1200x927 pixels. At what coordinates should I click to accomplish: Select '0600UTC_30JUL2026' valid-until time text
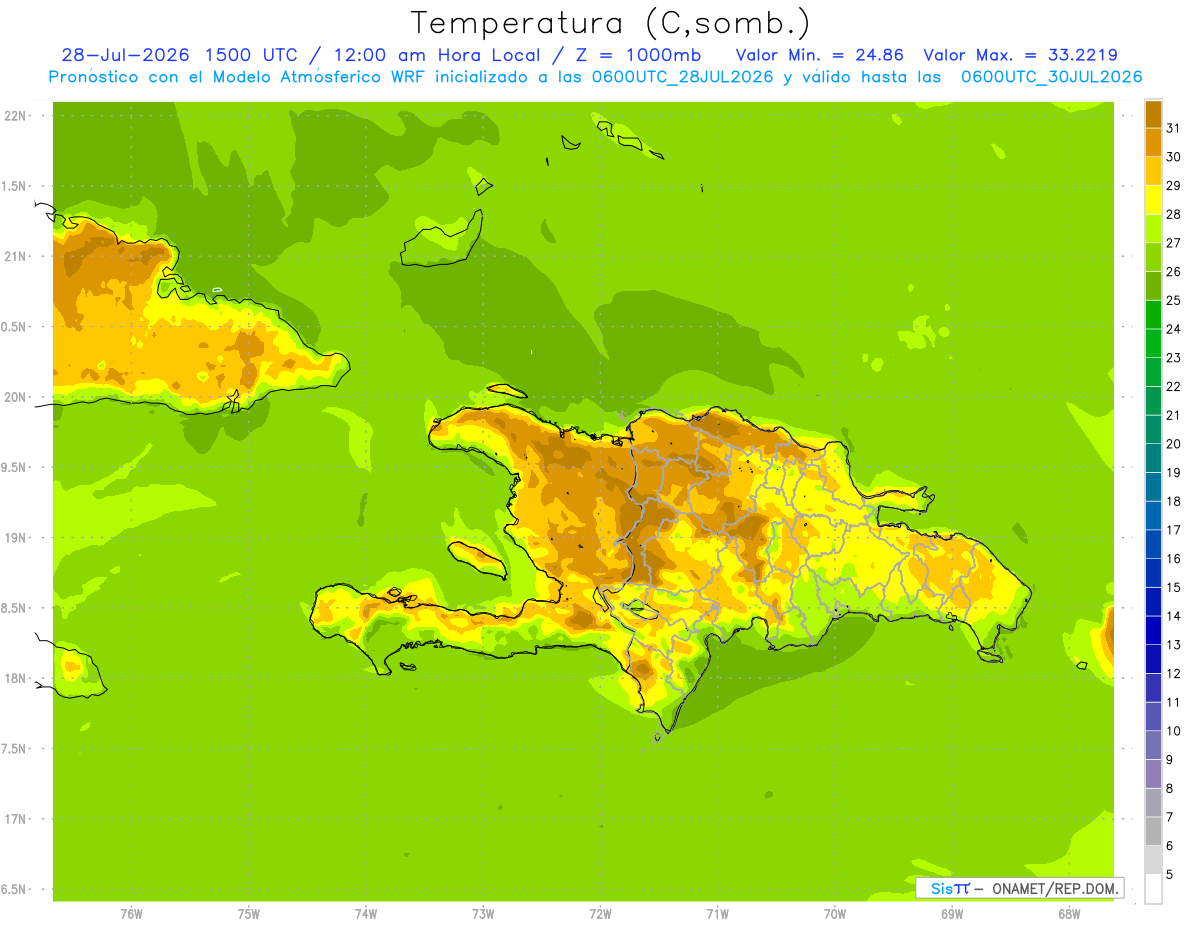(x=1052, y=77)
